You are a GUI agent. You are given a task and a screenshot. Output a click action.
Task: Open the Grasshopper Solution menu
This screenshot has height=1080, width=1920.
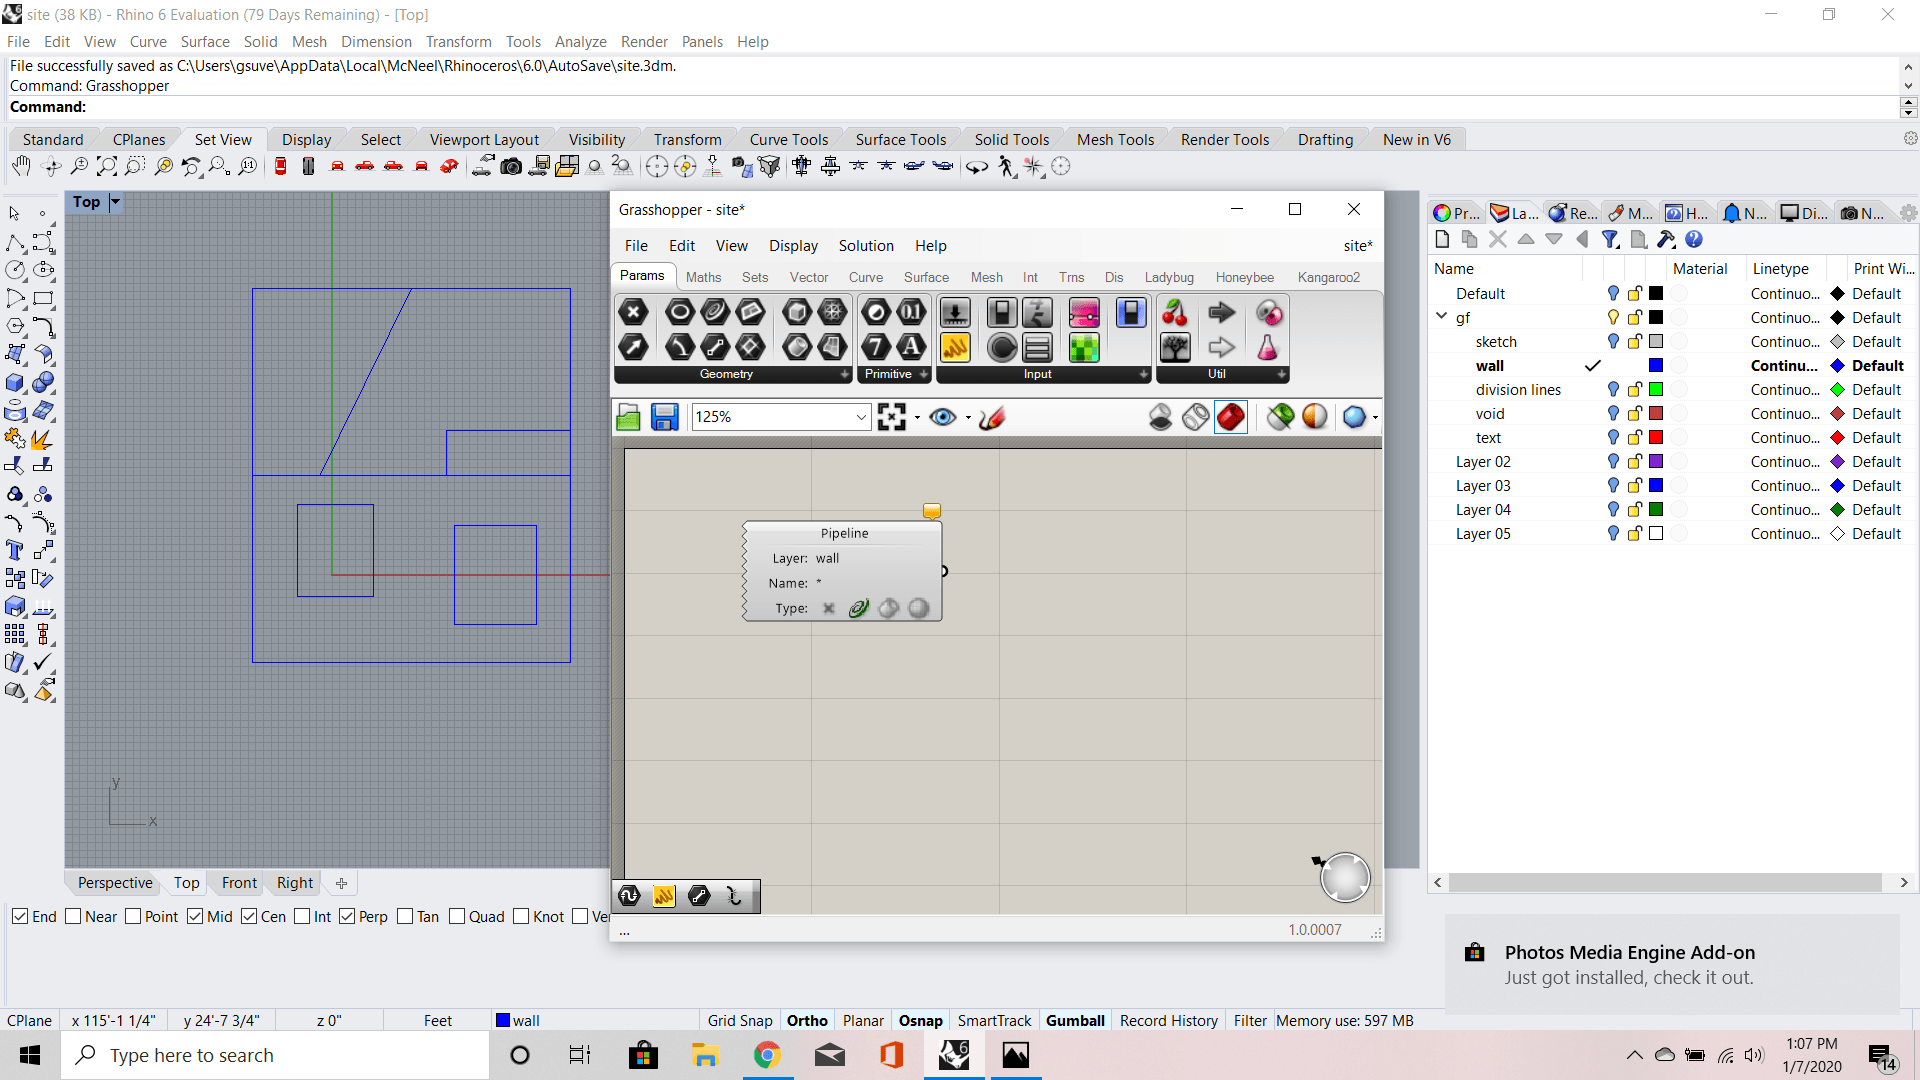(866, 245)
